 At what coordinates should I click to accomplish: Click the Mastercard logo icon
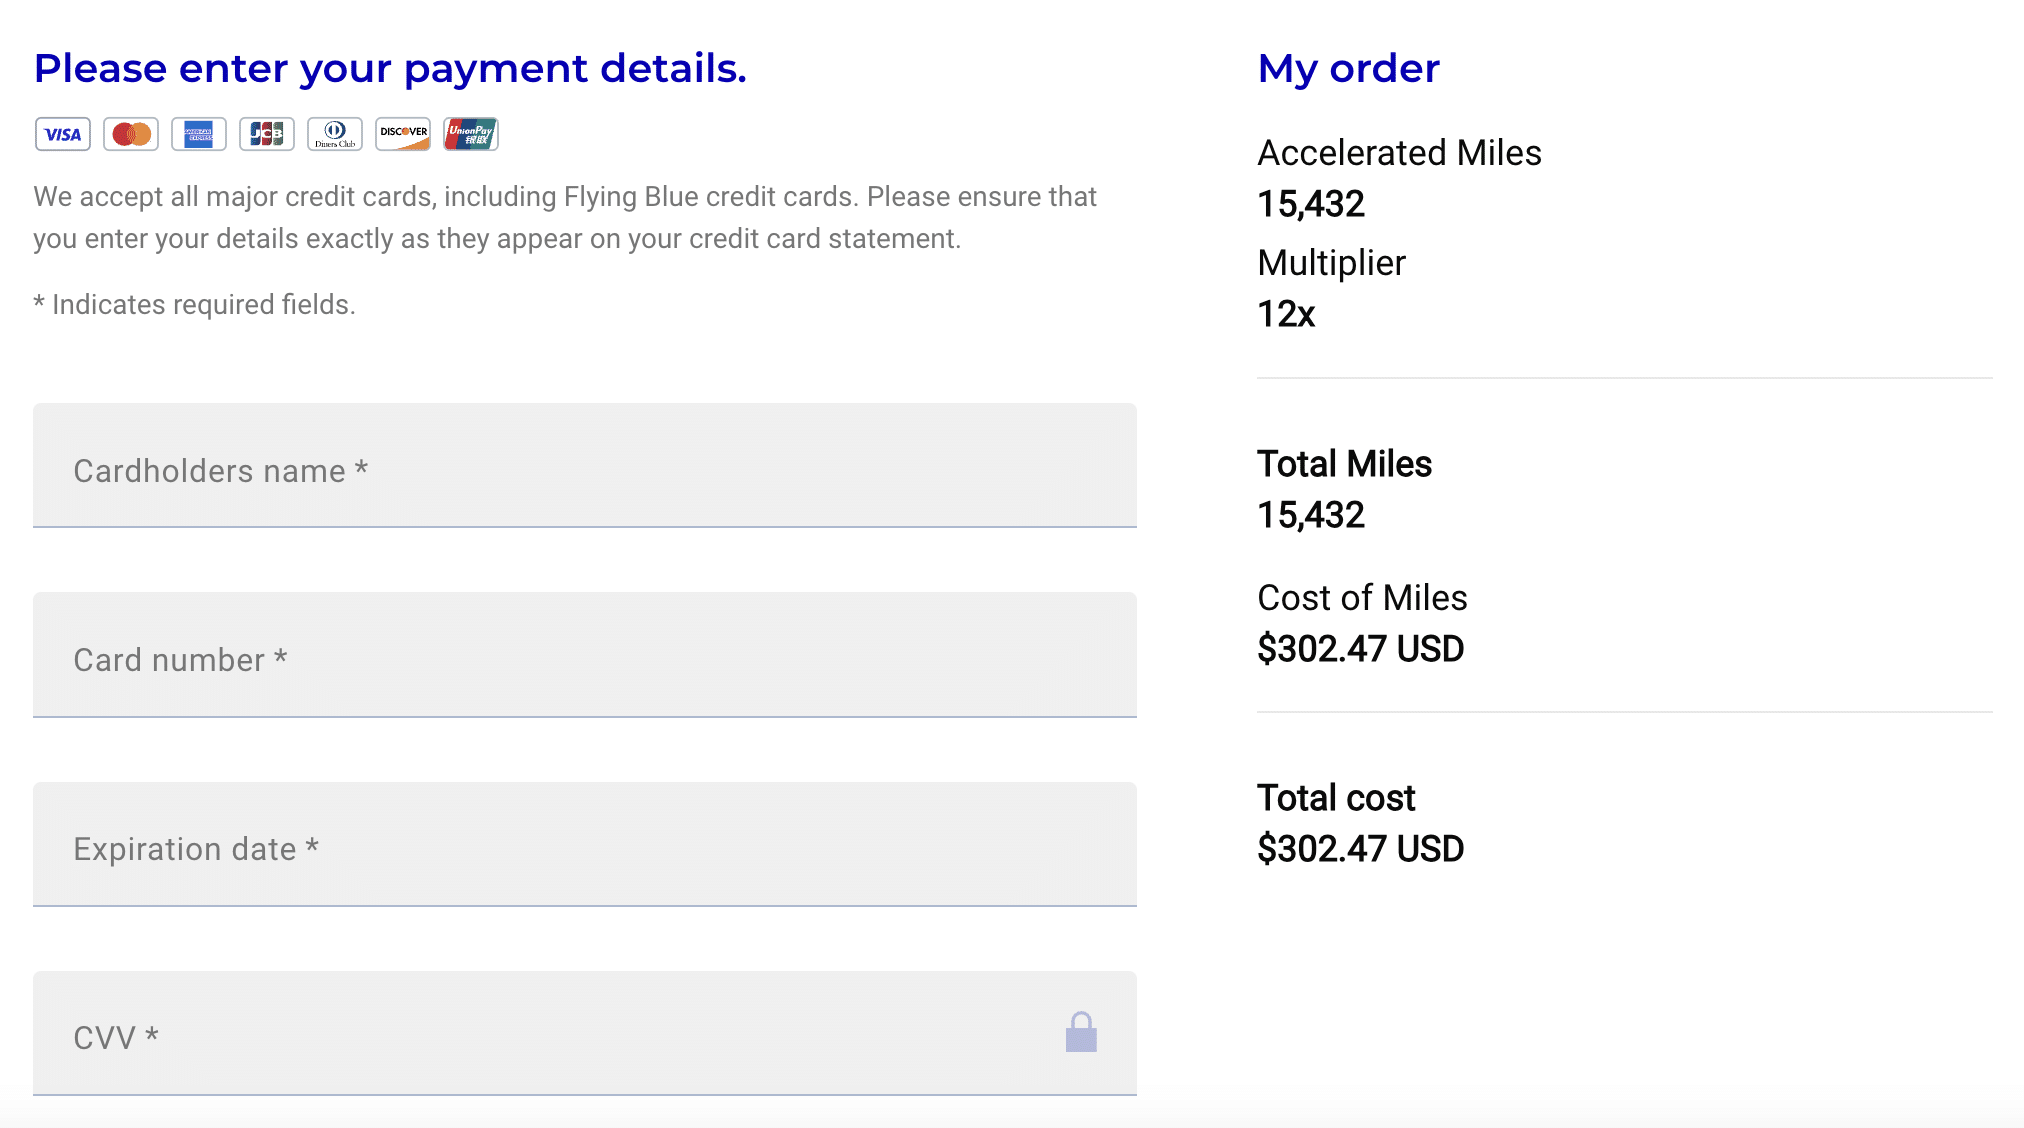[131, 134]
